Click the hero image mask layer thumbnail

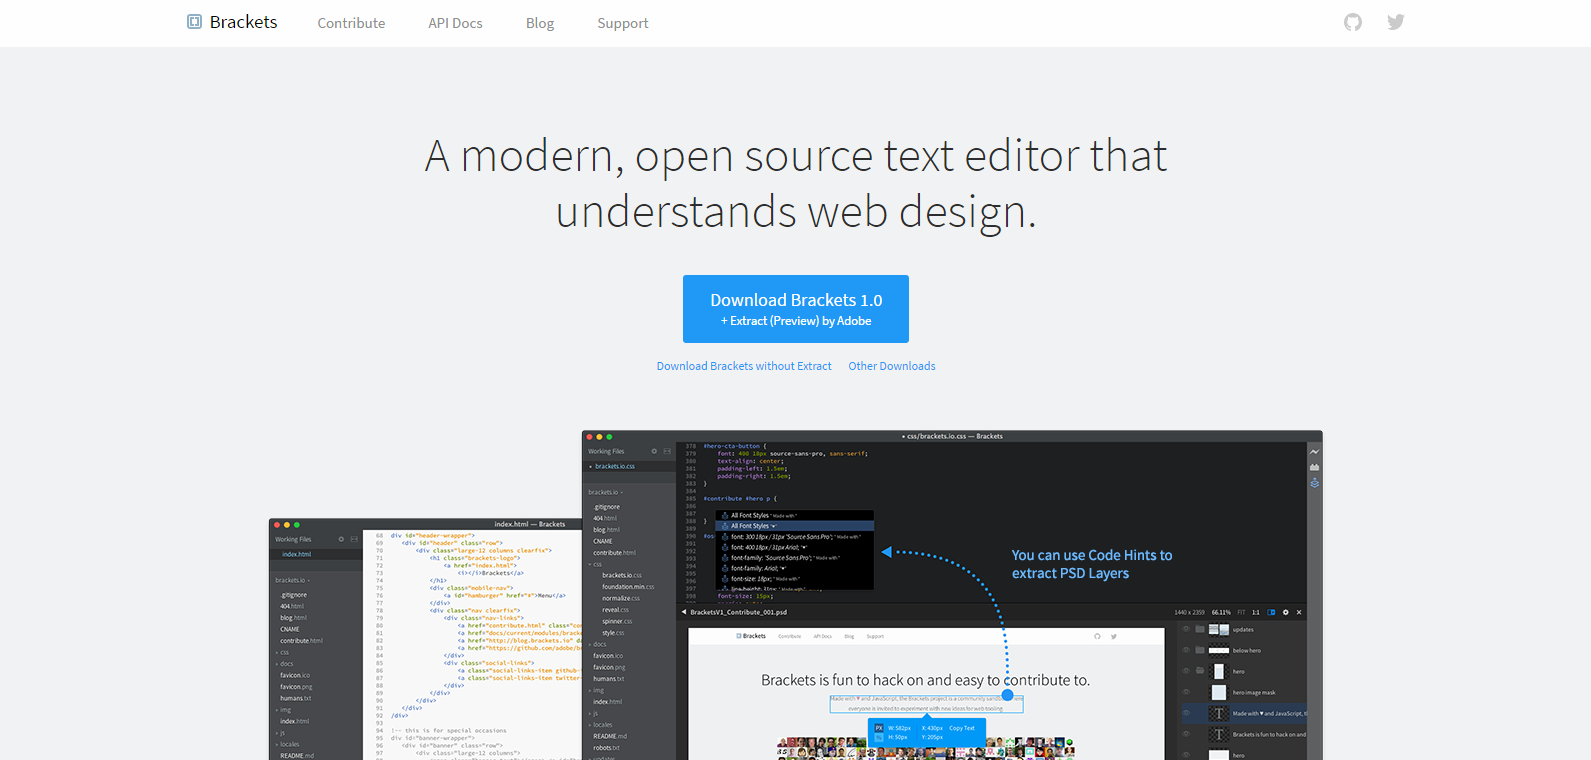(x=1219, y=692)
